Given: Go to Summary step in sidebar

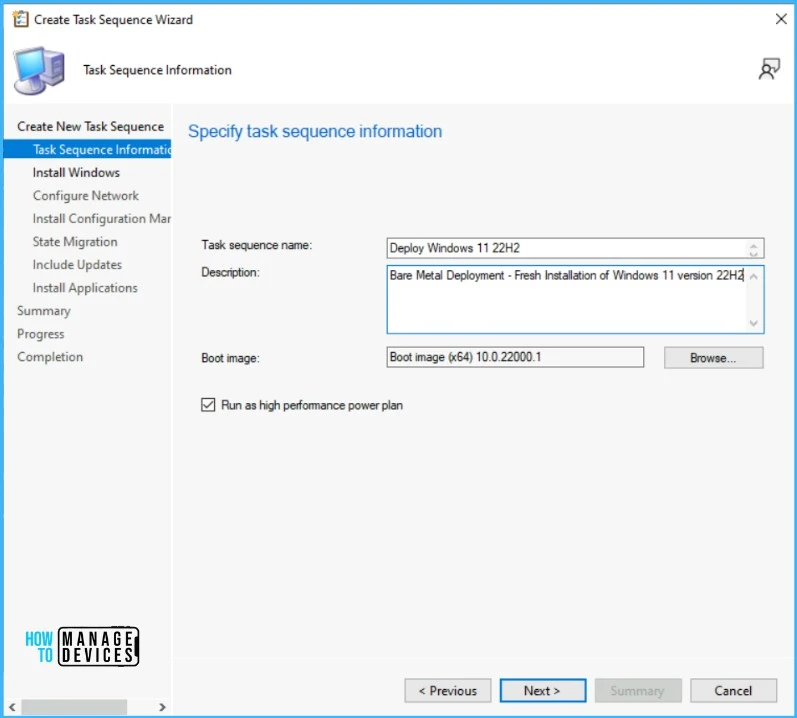Looking at the screenshot, I should [44, 311].
